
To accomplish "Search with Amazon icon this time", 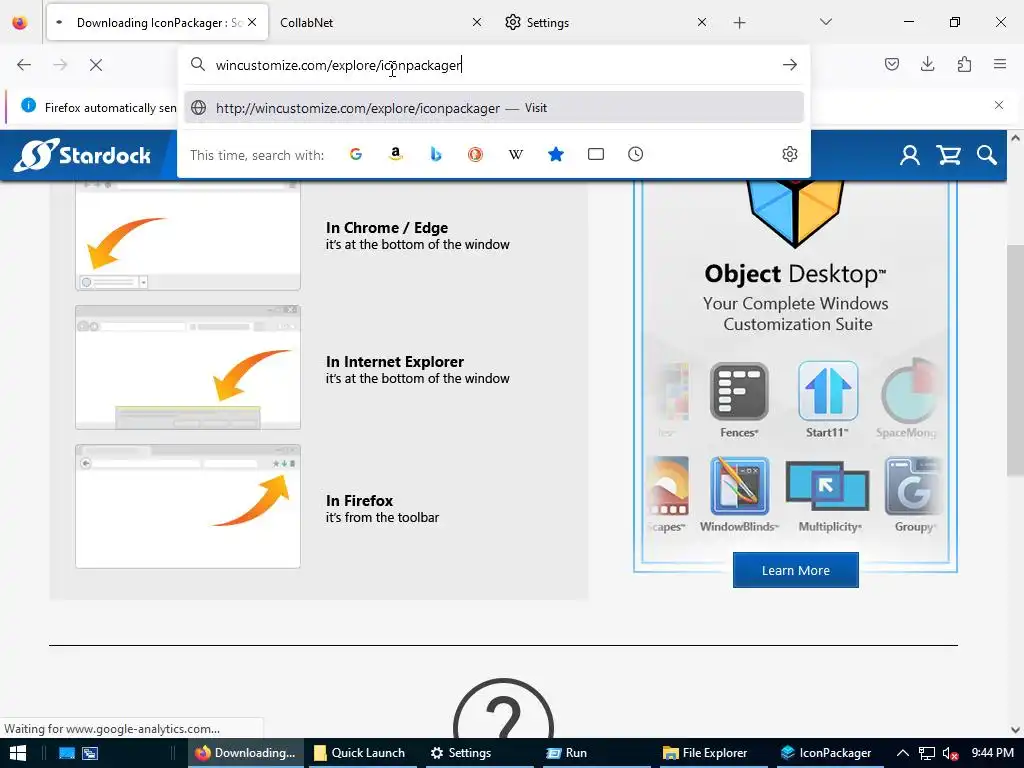I will [395, 154].
